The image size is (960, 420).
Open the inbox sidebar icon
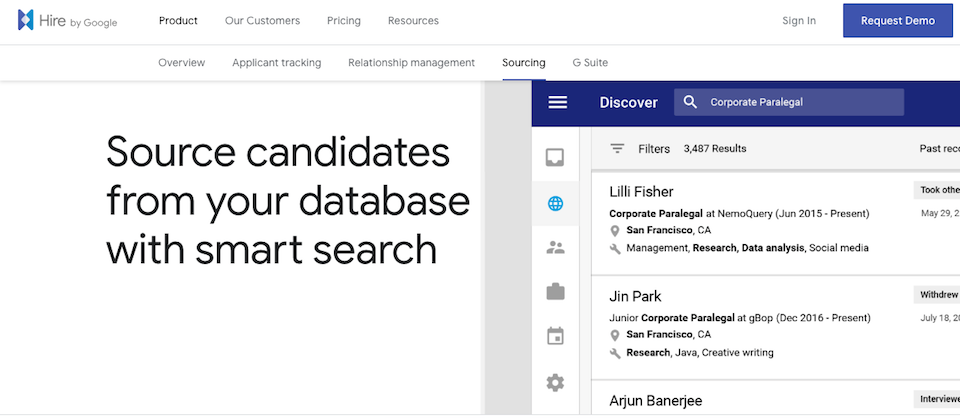(555, 158)
